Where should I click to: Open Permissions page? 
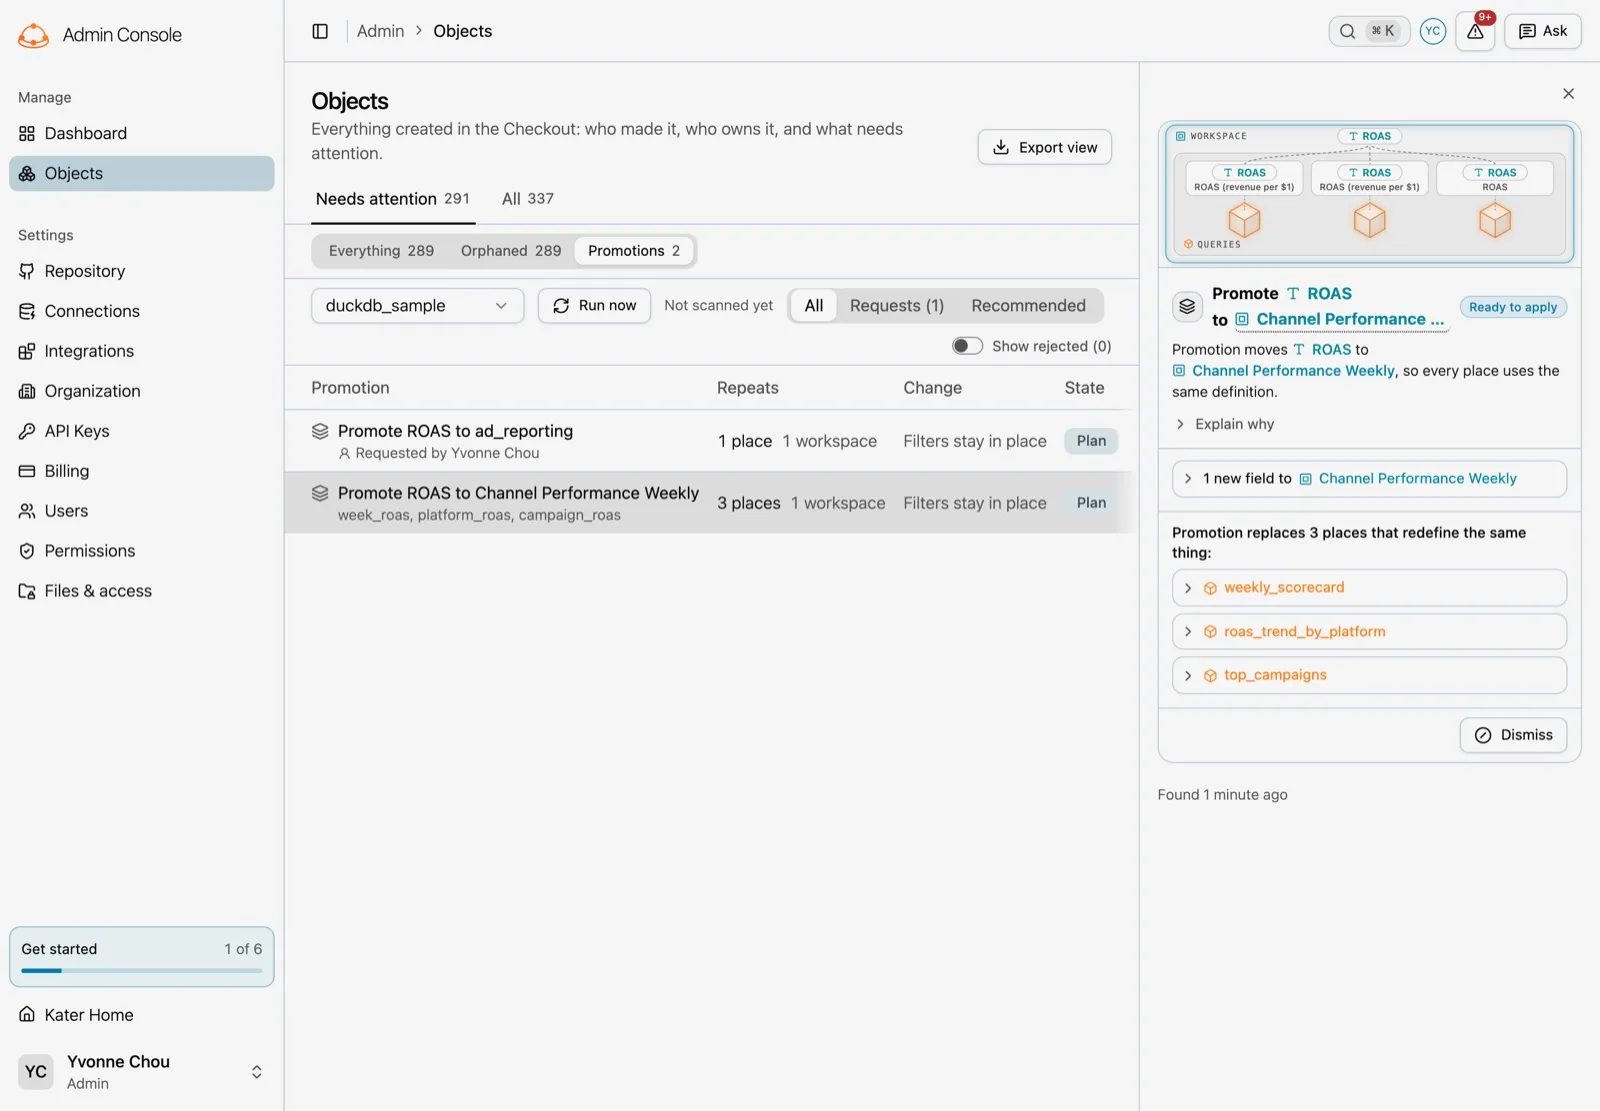pyautogui.click(x=141, y=551)
